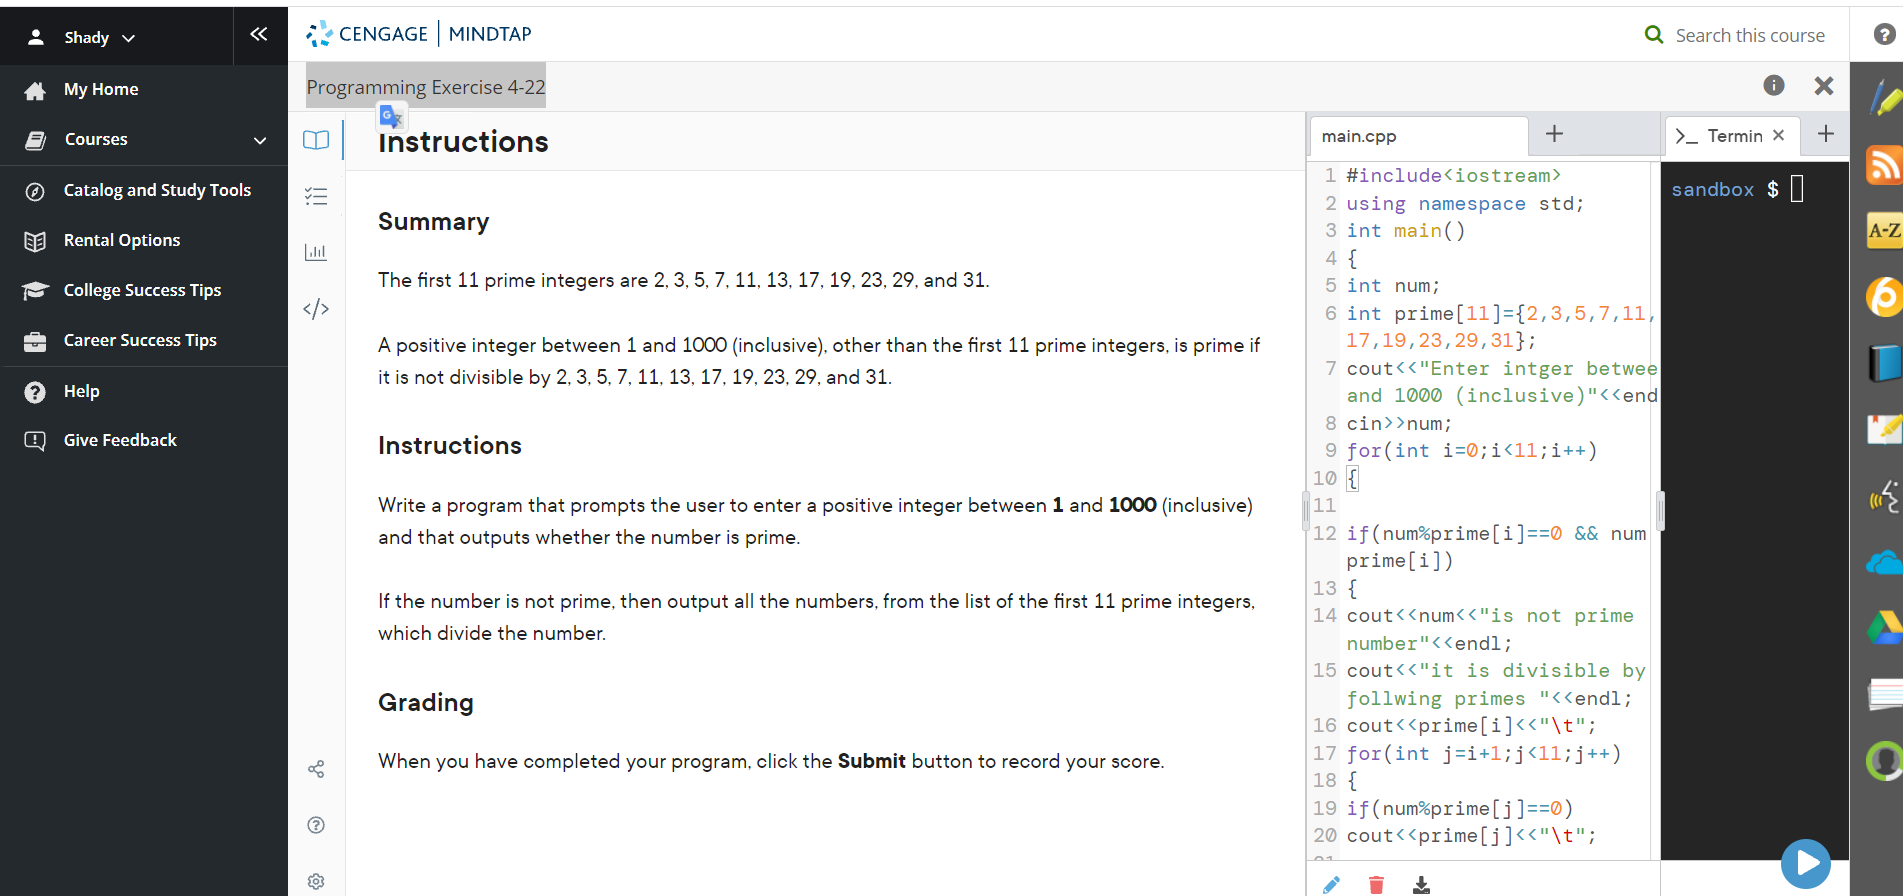The width and height of the screenshot is (1903, 896).
Task: Click the My Home house icon
Action: click(x=35, y=90)
